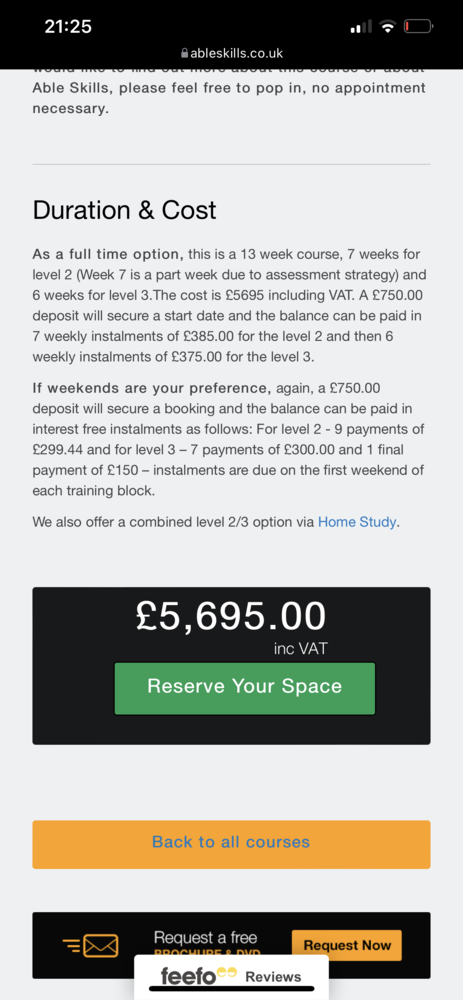Open the Home Study link

(x=357, y=522)
